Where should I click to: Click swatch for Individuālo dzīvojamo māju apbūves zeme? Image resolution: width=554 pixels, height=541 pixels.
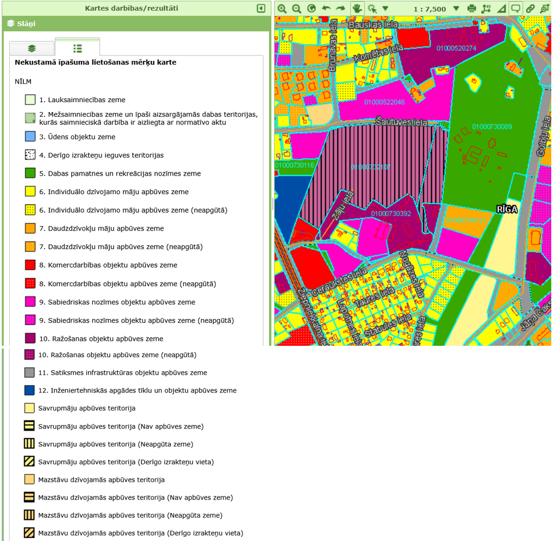pyautogui.click(x=30, y=192)
